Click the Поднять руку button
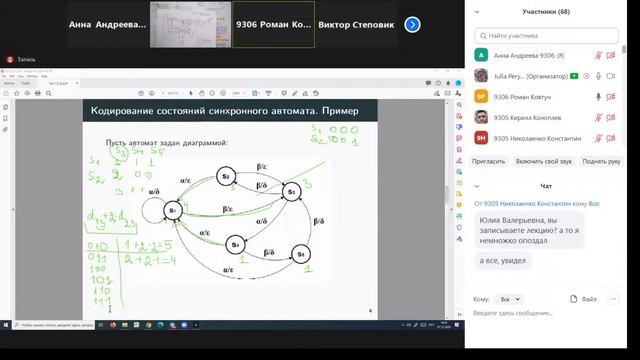Screen dimensions: 640x360 point(601,162)
